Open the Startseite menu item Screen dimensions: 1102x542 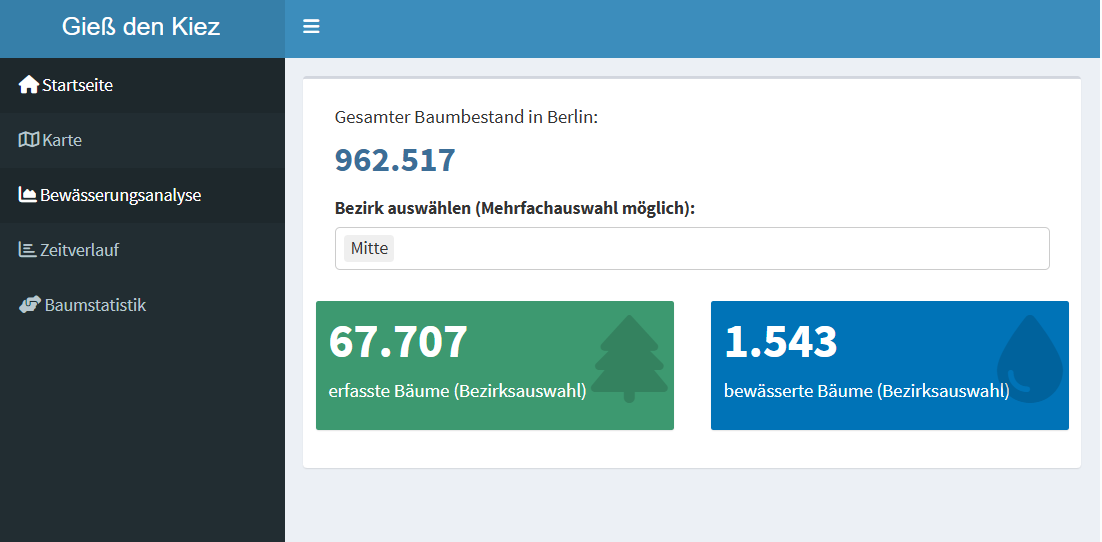[143, 85]
